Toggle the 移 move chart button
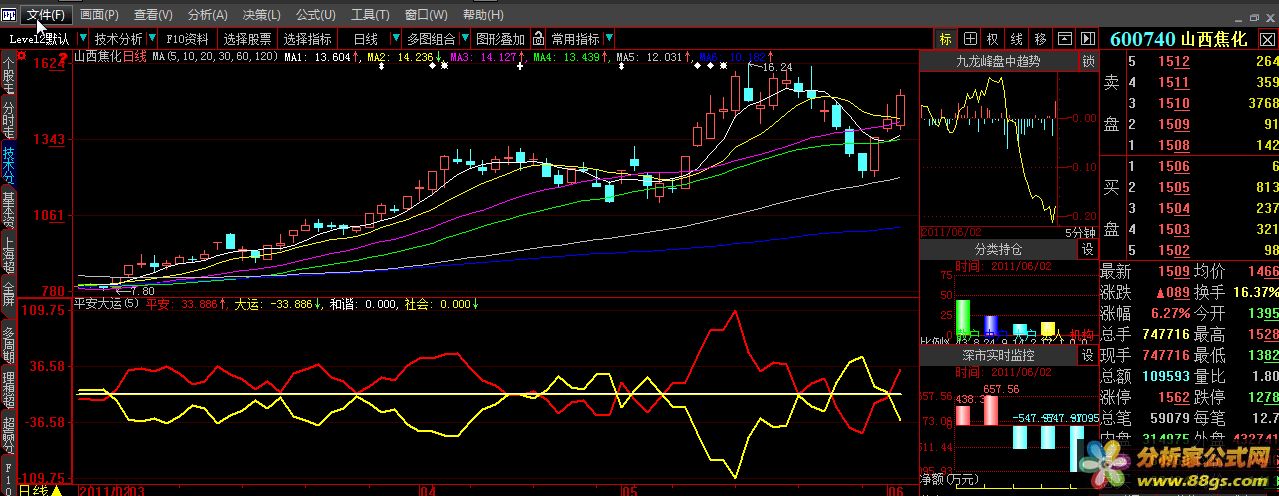1279x496 pixels. pyautogui.click(x=1040, y=39)
